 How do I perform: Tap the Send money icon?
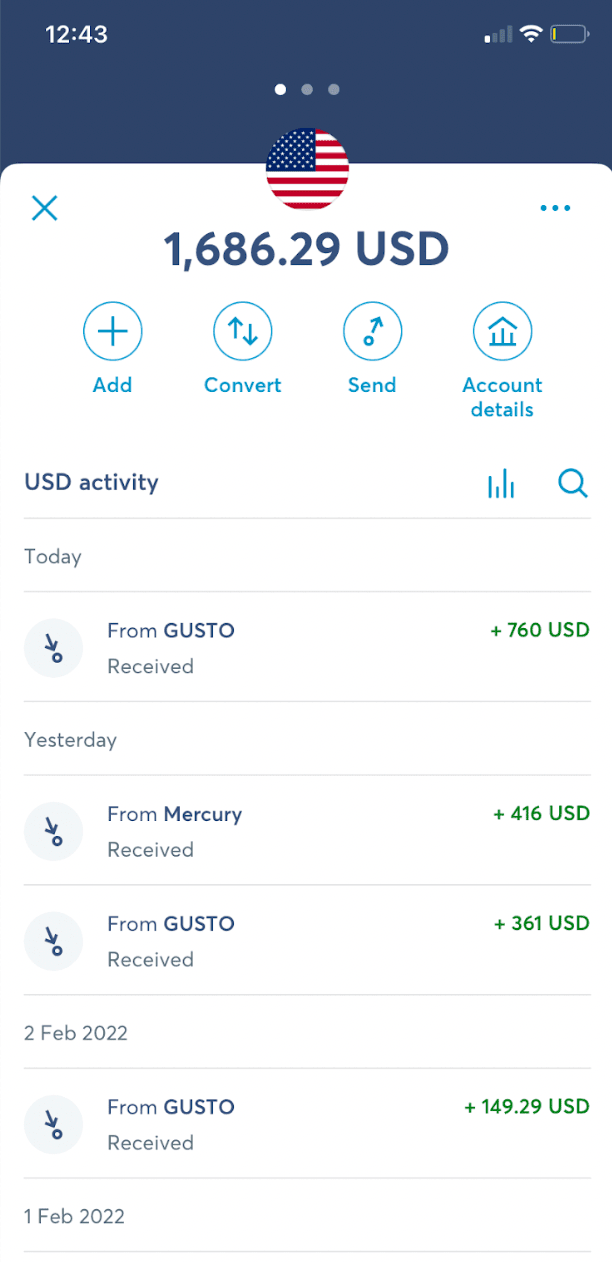point(372,332)
